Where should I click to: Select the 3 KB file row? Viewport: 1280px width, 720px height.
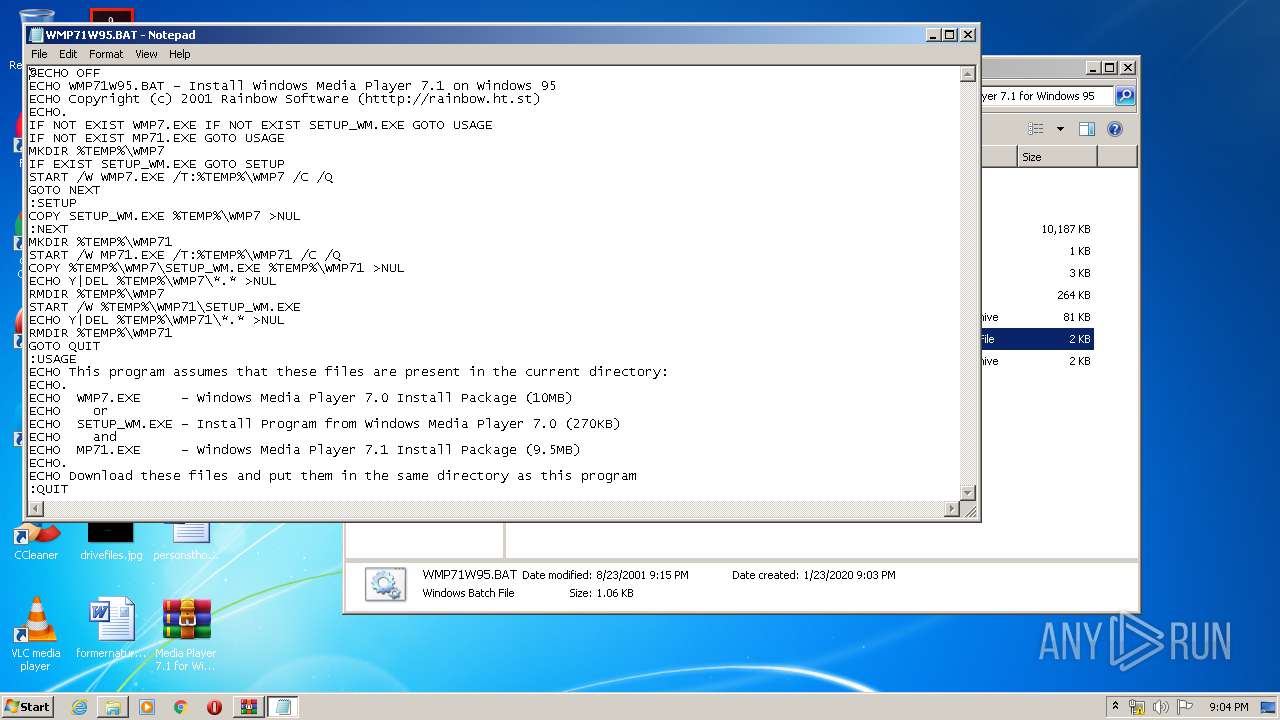point(1037,273)
